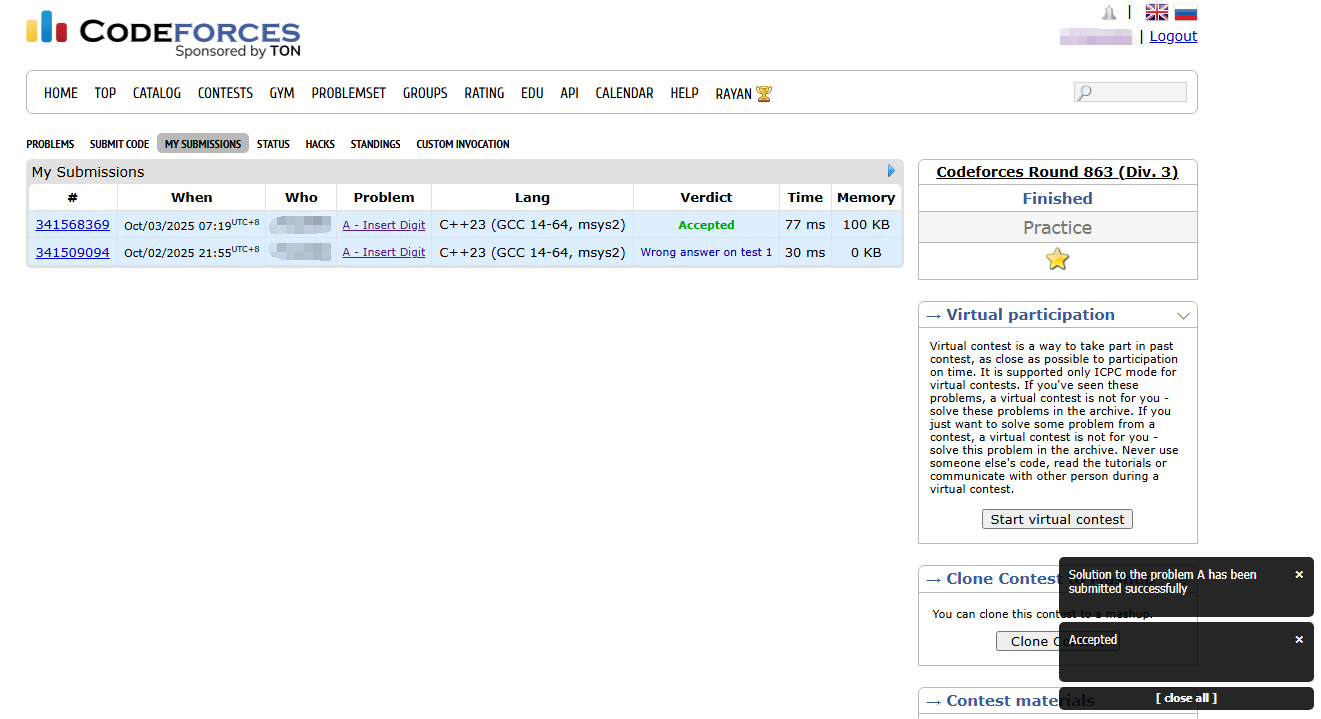Switch to the PROBLEMS tab

pyautogui.click(x=50, y=144)
